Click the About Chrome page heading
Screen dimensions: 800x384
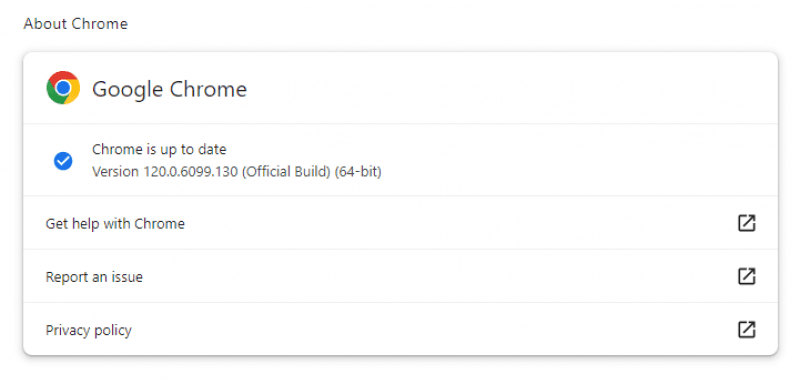pyautogui.click(x=76, y=23)
